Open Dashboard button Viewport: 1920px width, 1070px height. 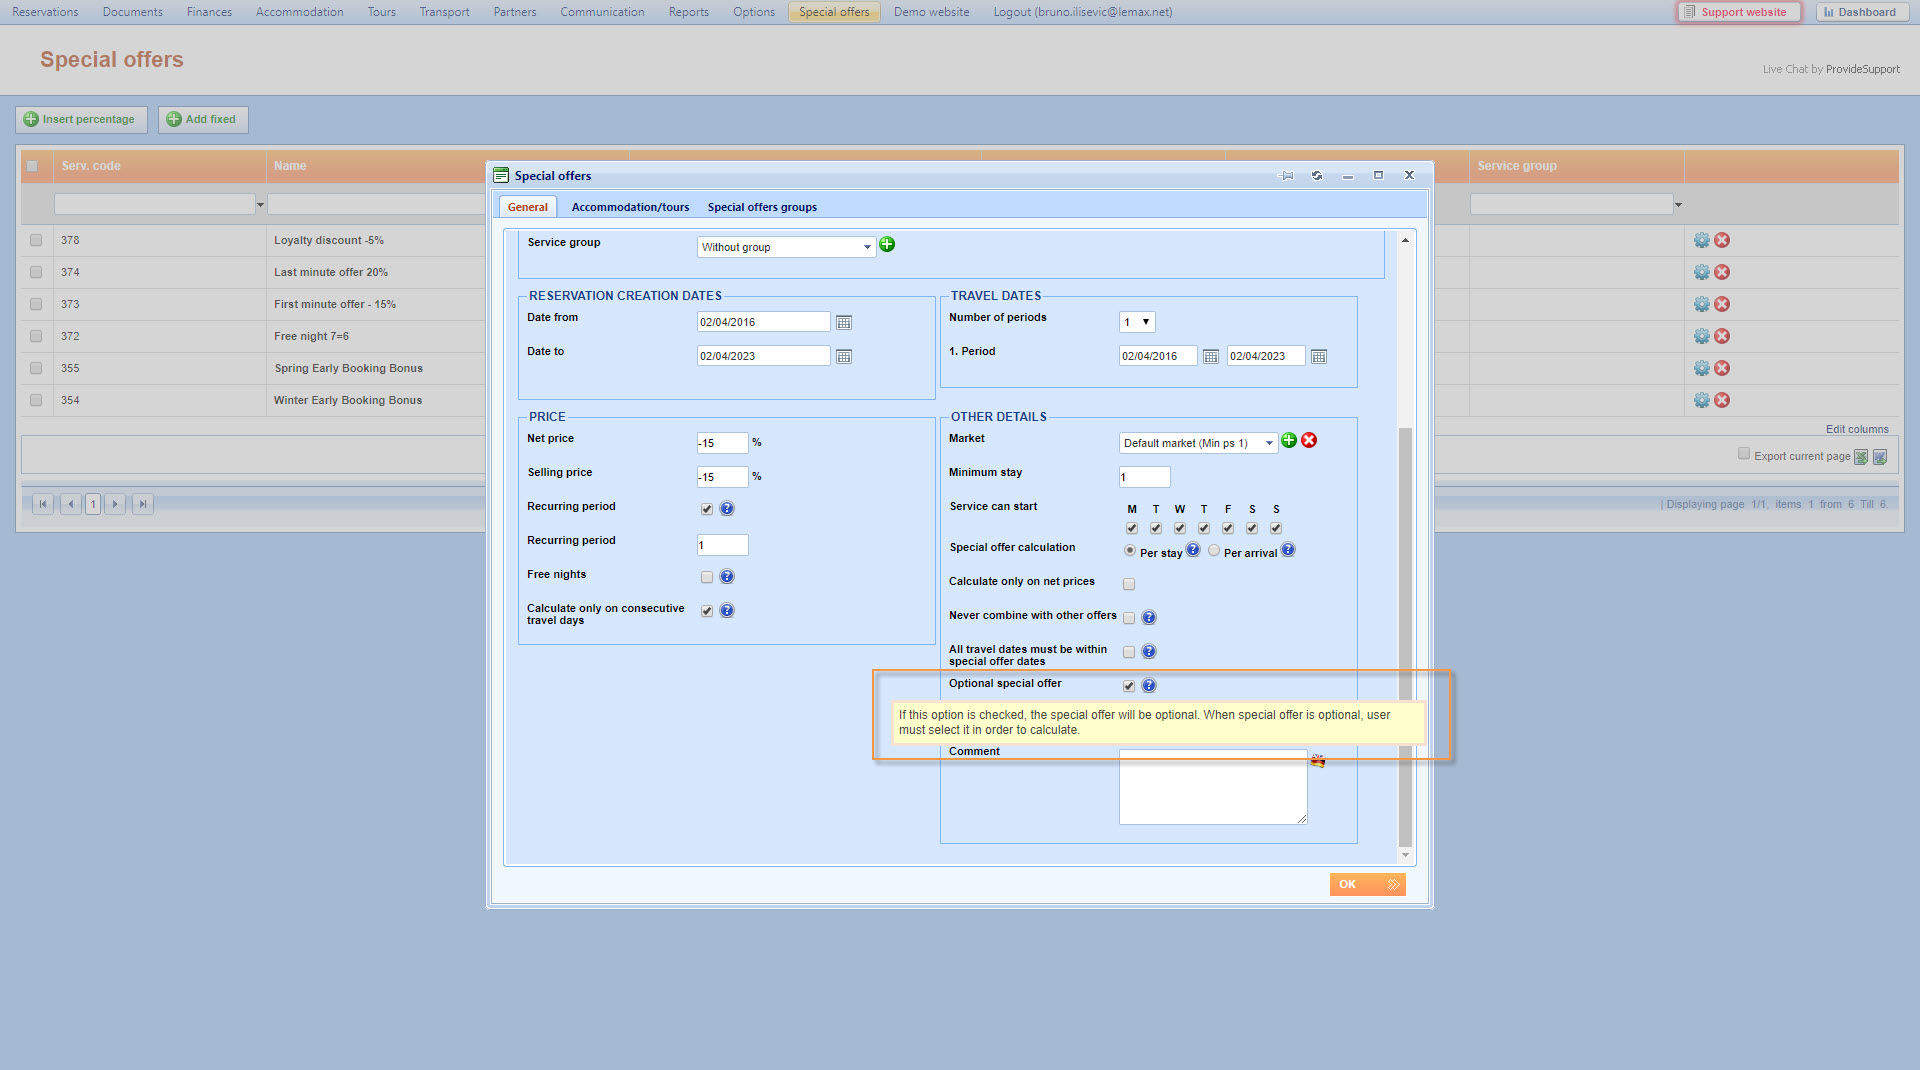click(x=1860, y=12)
